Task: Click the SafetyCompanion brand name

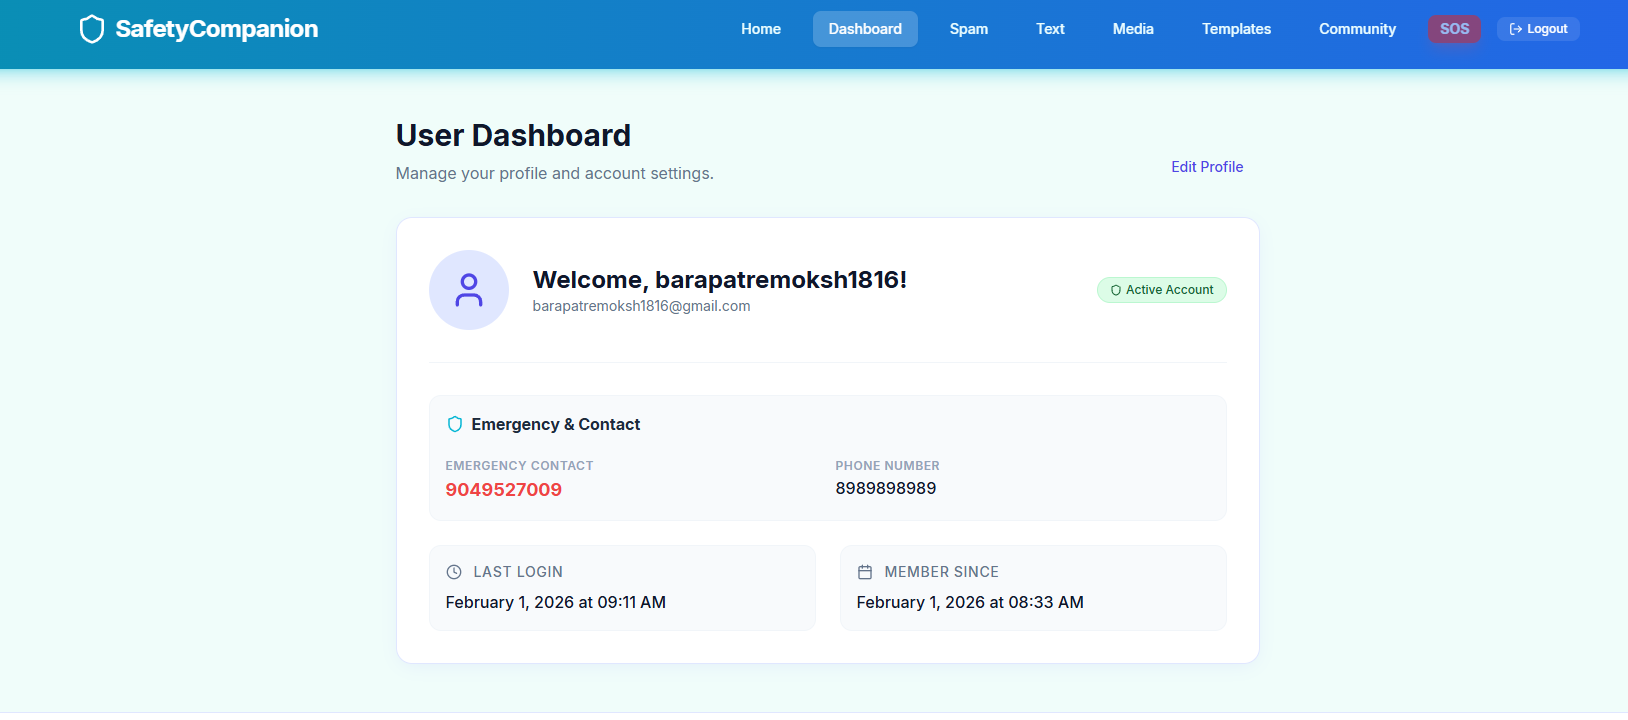Action: click(217, 29)
